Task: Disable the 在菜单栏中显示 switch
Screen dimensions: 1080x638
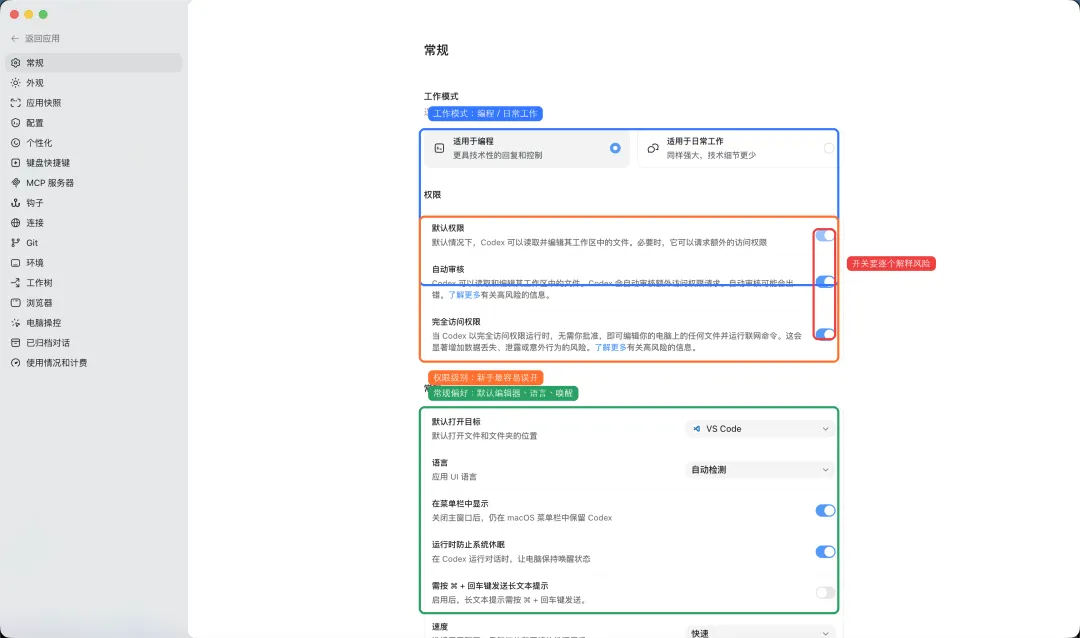Action: point(825,511)
